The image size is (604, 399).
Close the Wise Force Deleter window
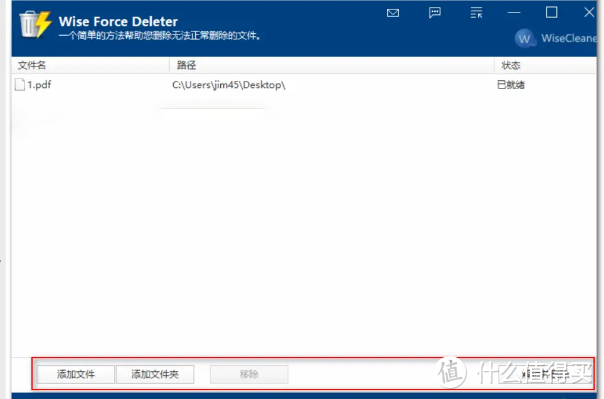(x=589, y=12)
